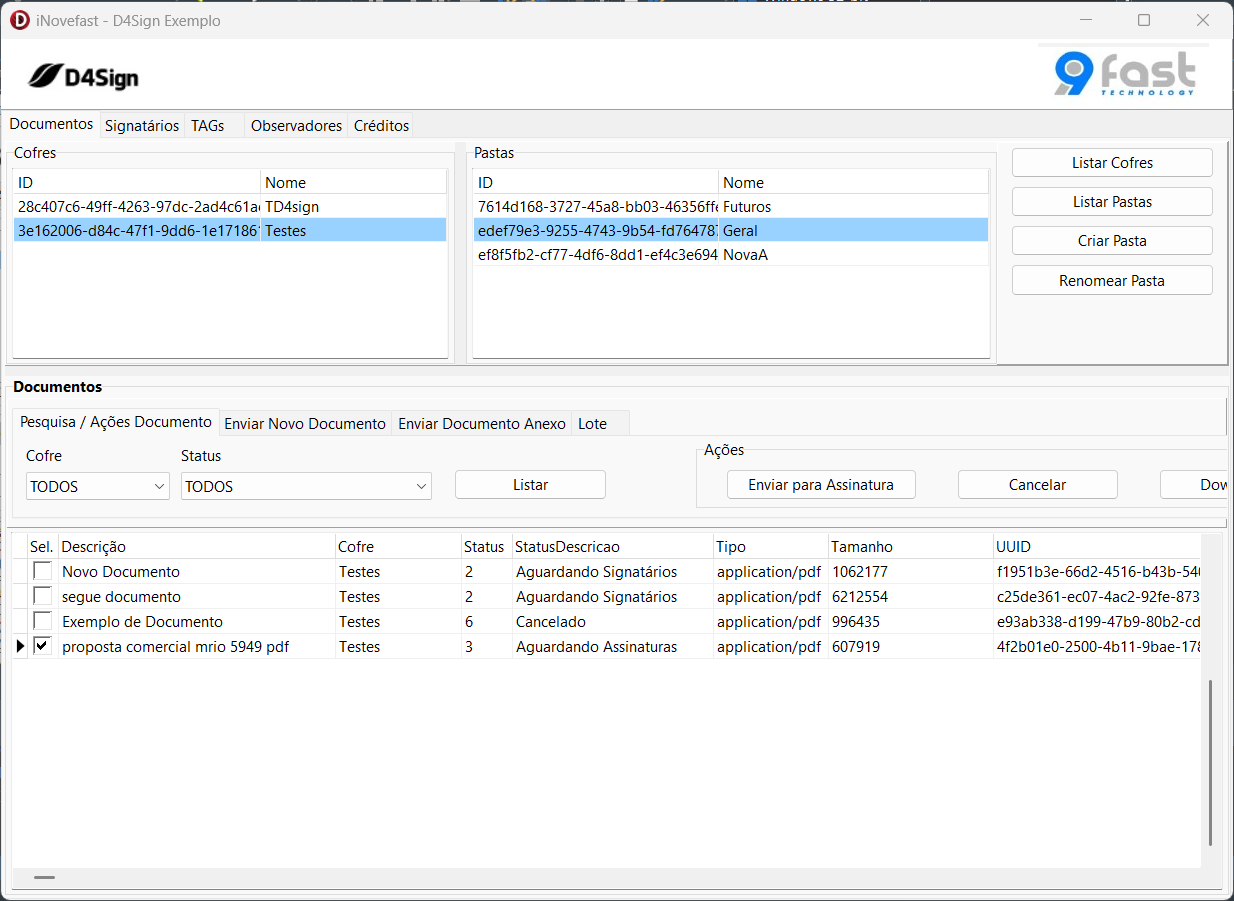
Task: Check the box for Exemplo de Documento
Action: (42, 621)
